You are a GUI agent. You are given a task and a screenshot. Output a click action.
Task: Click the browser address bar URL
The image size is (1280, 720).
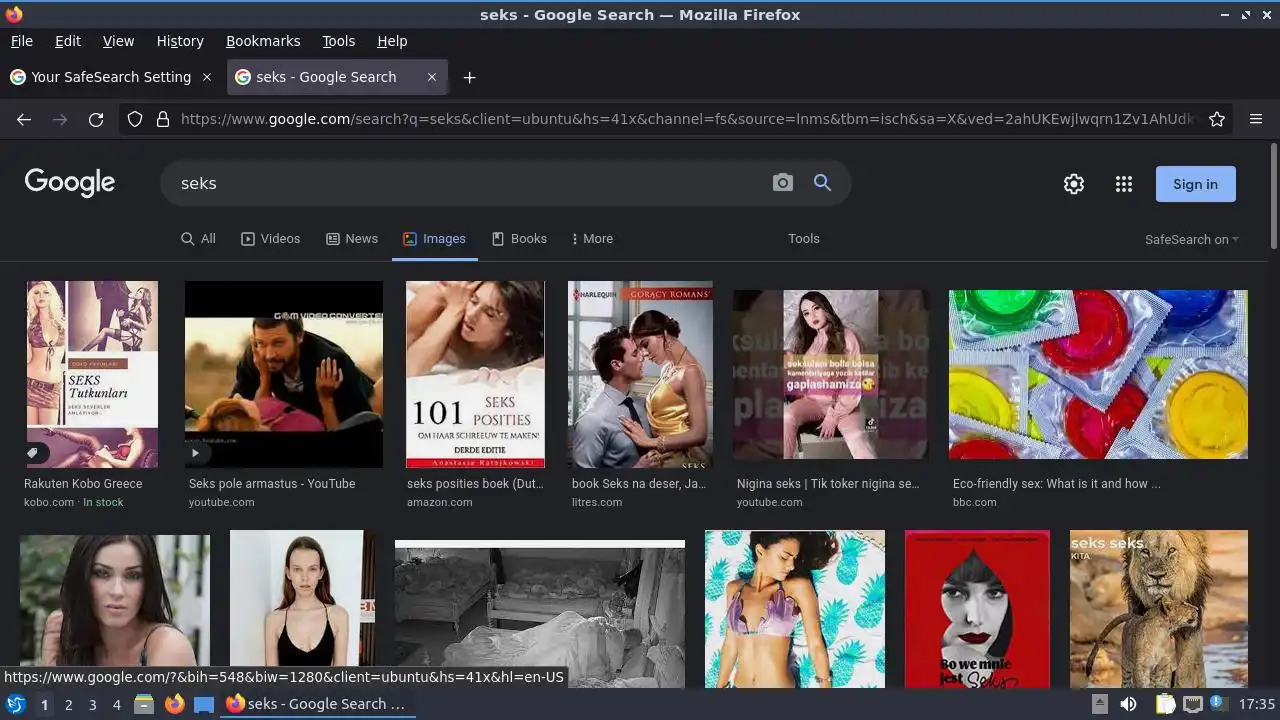pyautogui.click(x=687, y=119)
